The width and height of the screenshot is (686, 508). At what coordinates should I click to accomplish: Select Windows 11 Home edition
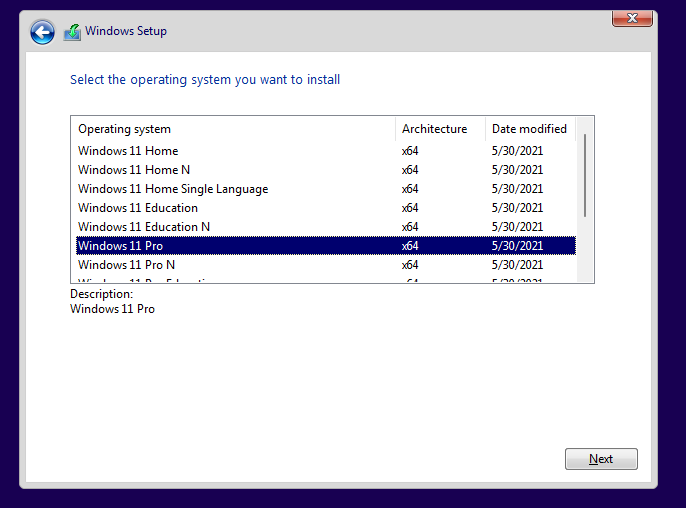(x=326, y=151)
